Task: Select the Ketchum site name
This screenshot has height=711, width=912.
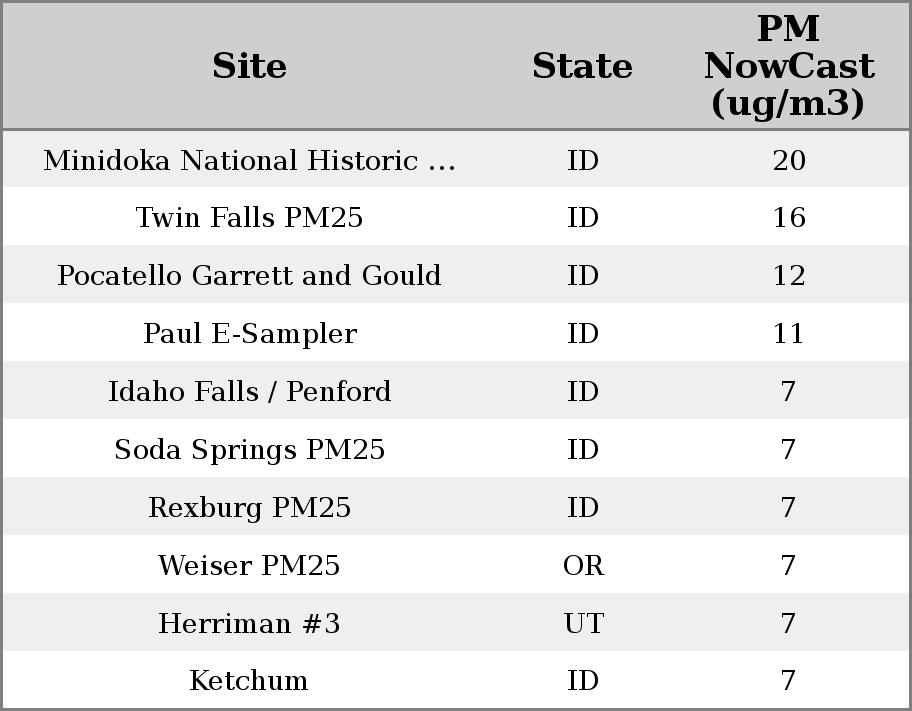Action: click(x=249, y=681)
